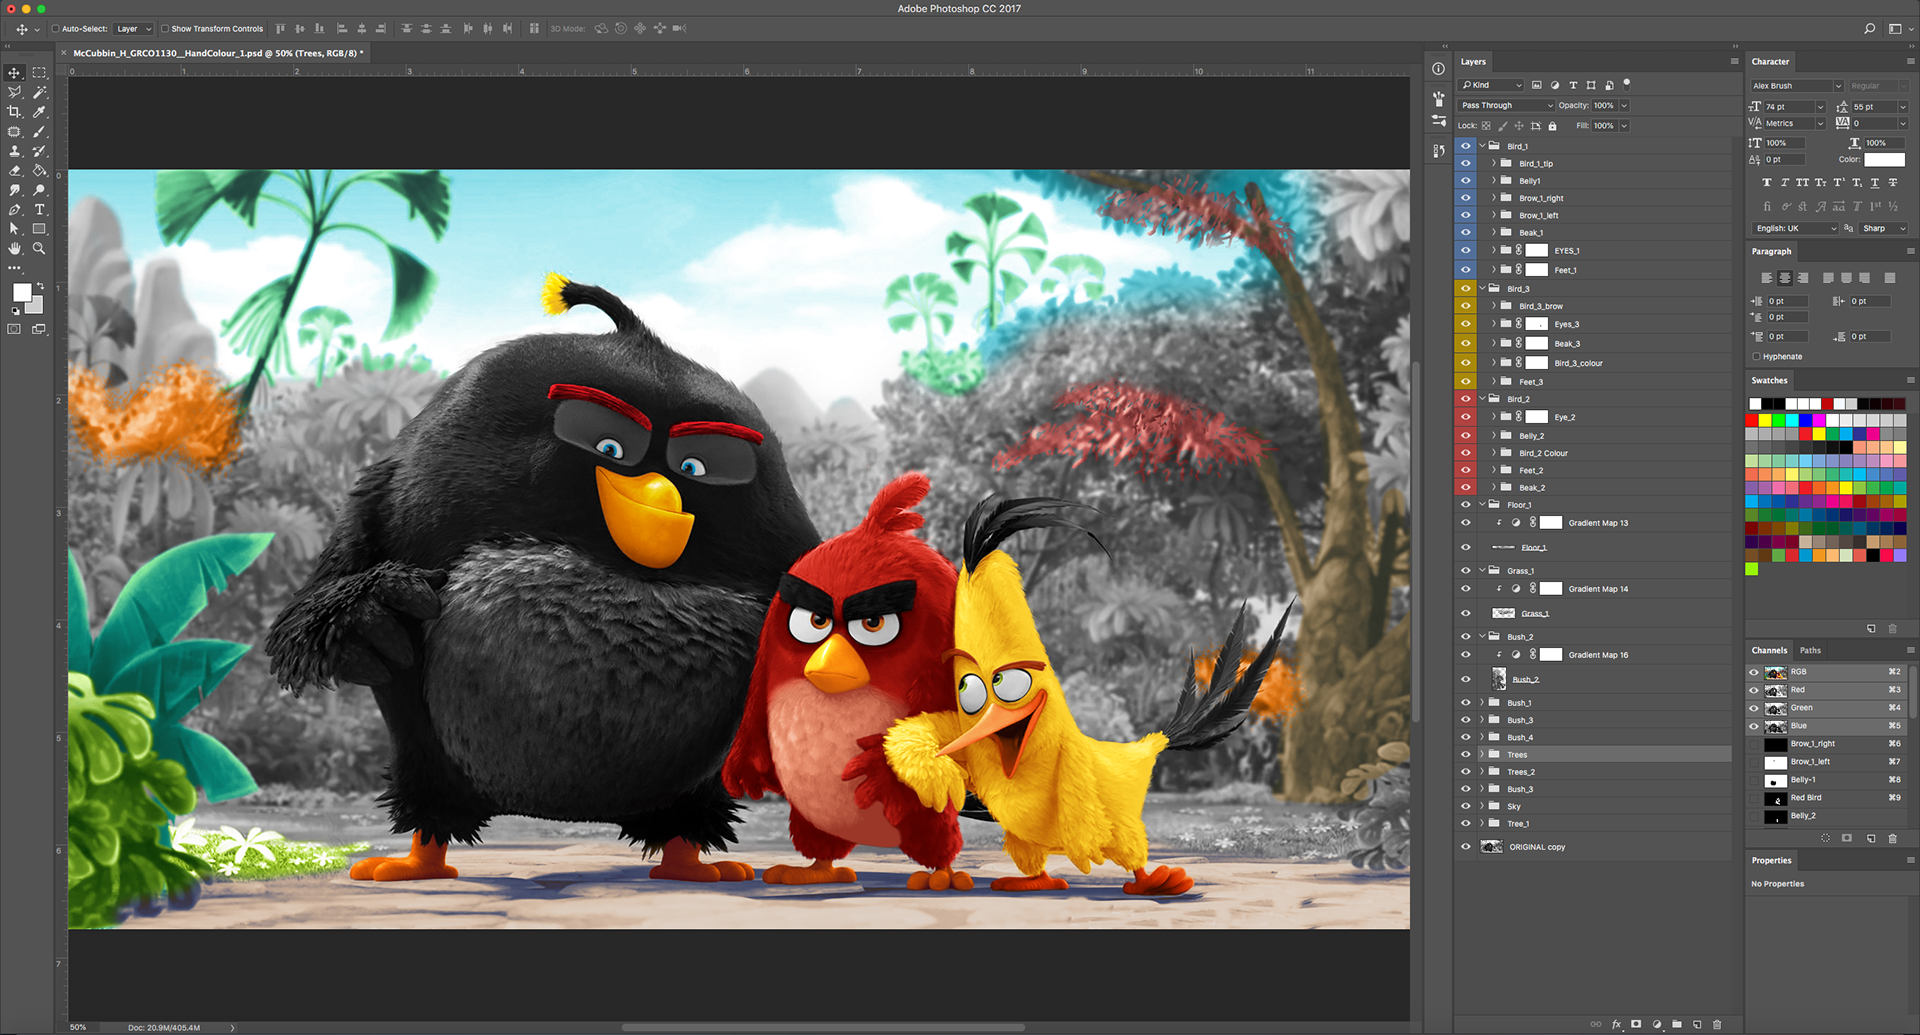Select the Hand tool

[x=14, y=248]
